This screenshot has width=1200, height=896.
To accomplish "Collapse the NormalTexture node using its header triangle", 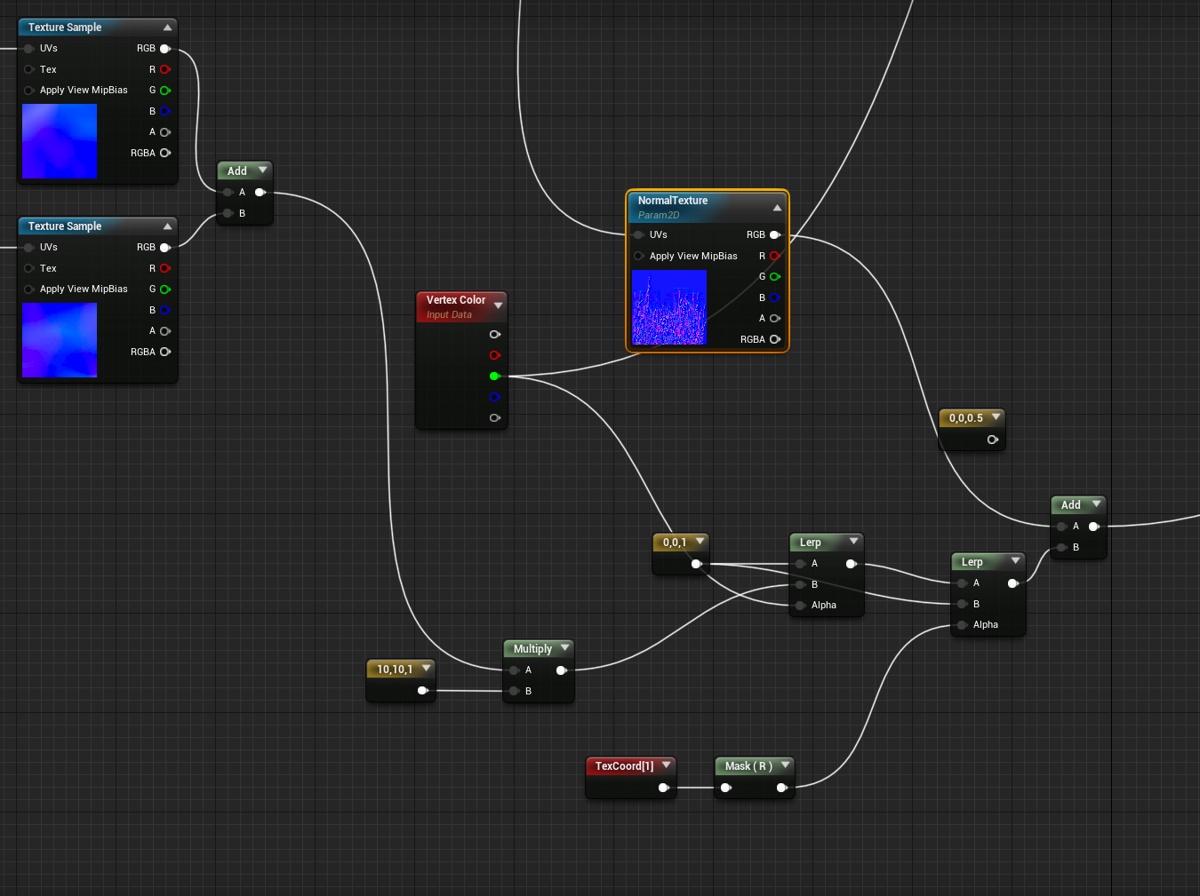I will 776,207.
